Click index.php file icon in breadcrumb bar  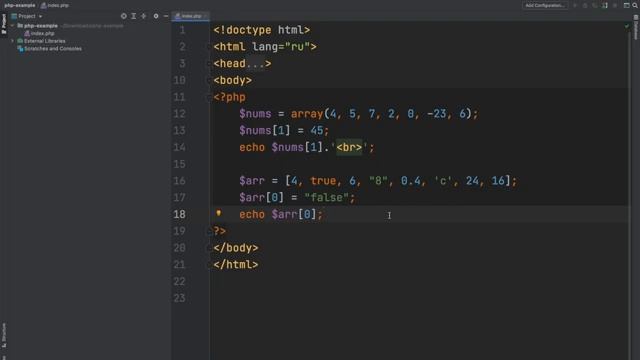pos(43,5)
